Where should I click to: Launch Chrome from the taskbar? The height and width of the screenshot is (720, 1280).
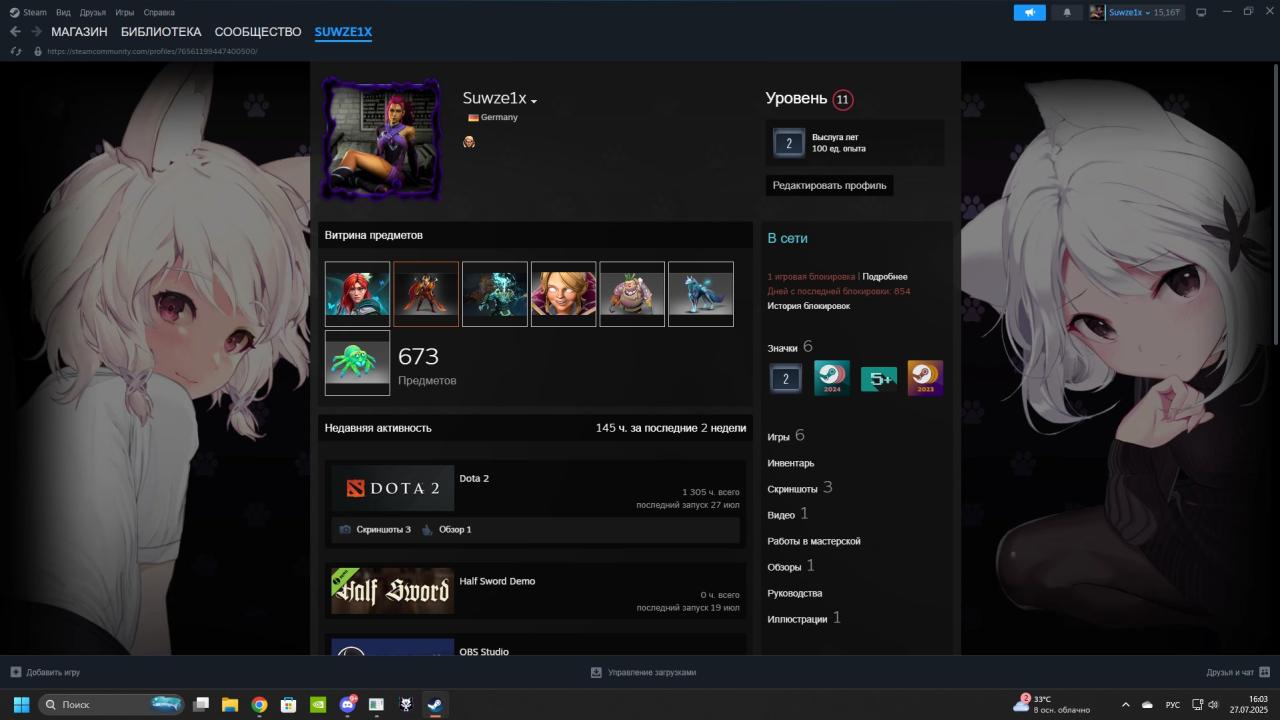click(x=259, y=704)
